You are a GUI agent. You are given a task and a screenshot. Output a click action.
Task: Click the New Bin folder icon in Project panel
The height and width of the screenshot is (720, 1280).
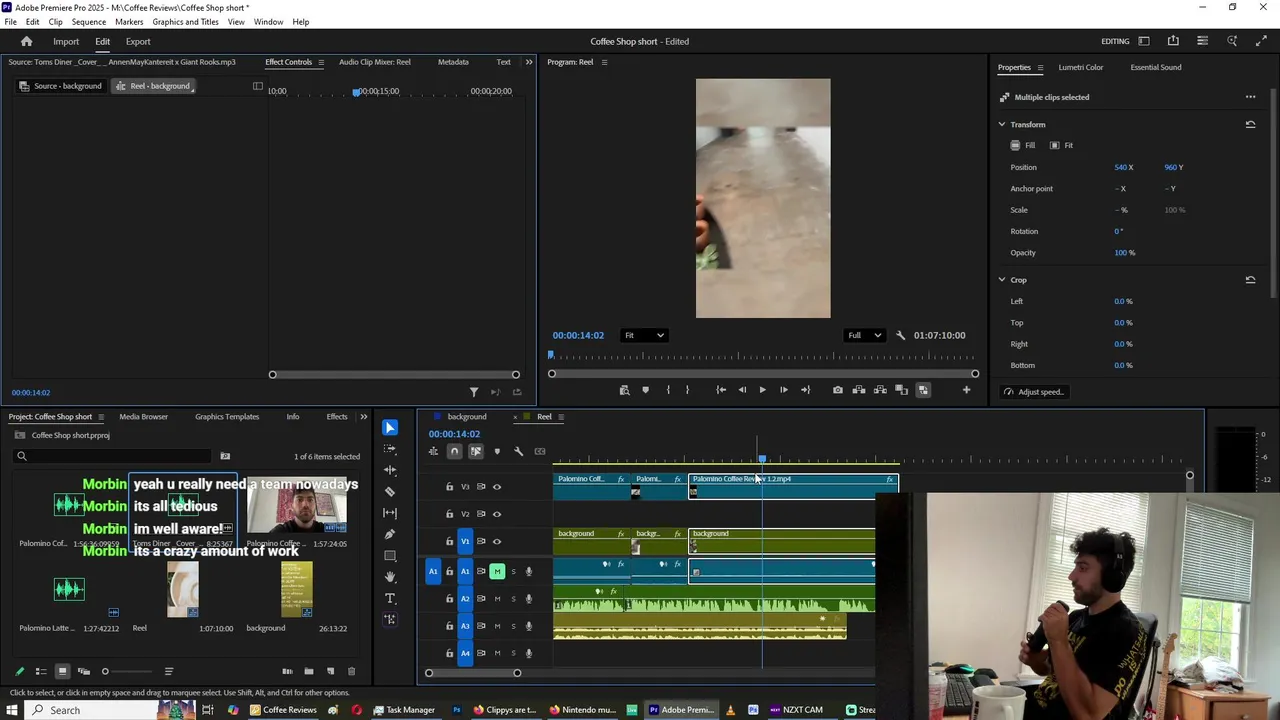tap(309, 671)
